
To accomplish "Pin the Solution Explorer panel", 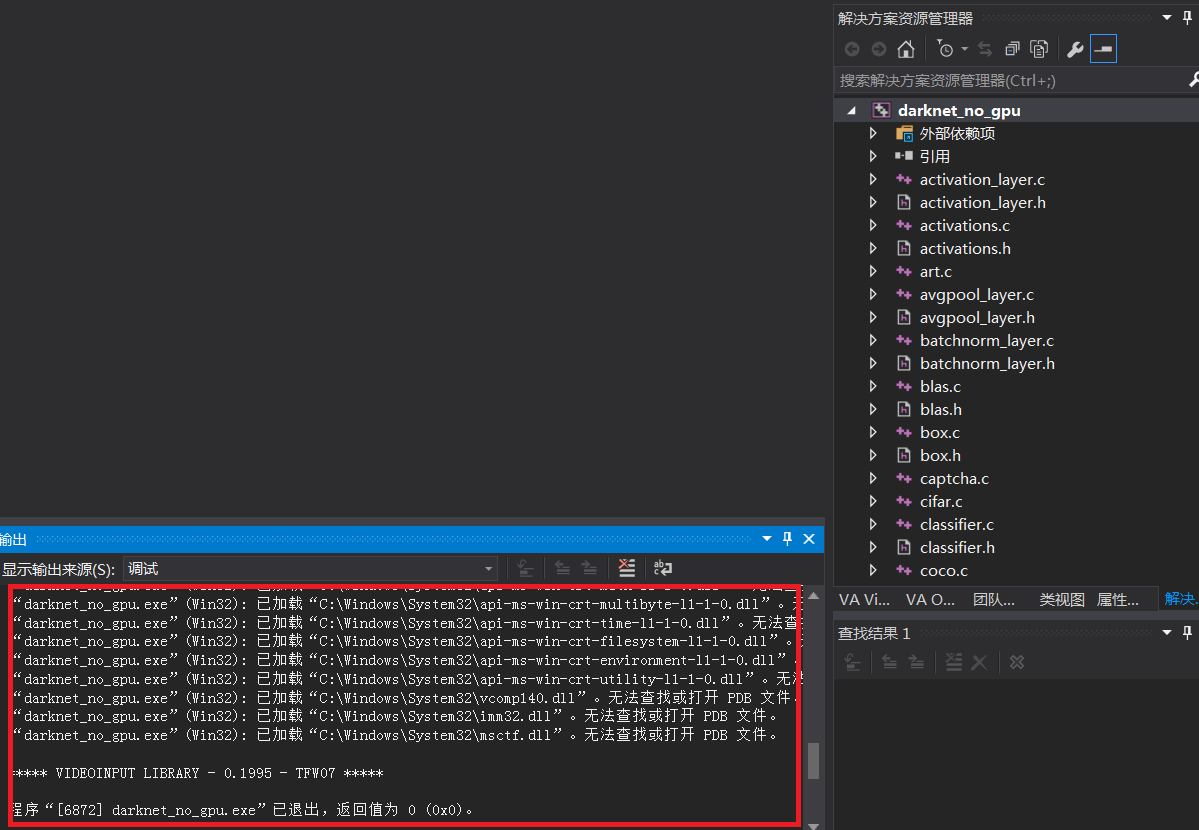I will click(1188, 18).
